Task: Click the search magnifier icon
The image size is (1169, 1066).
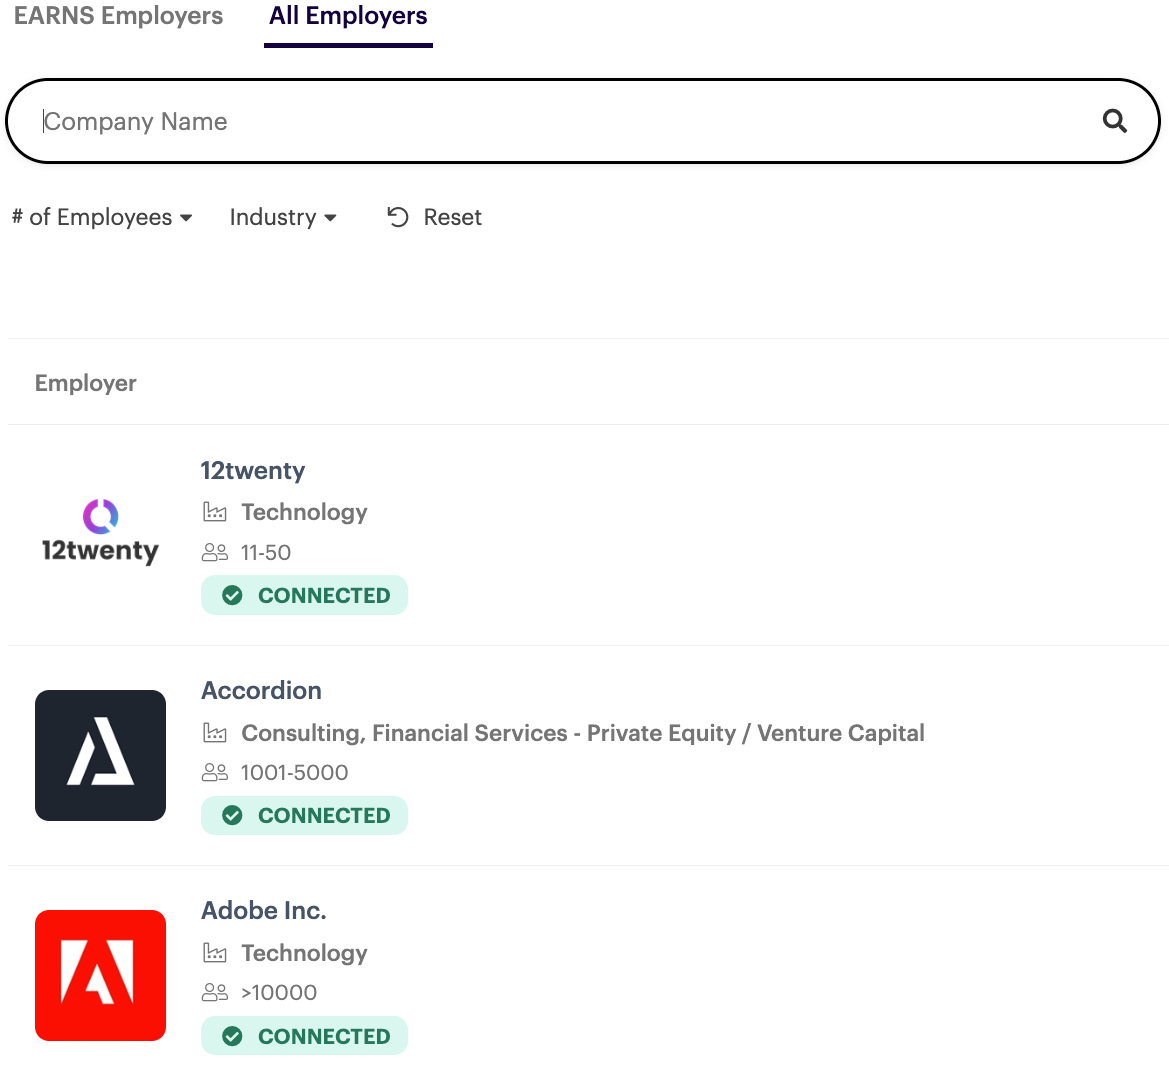Action: coord(1114,121)
